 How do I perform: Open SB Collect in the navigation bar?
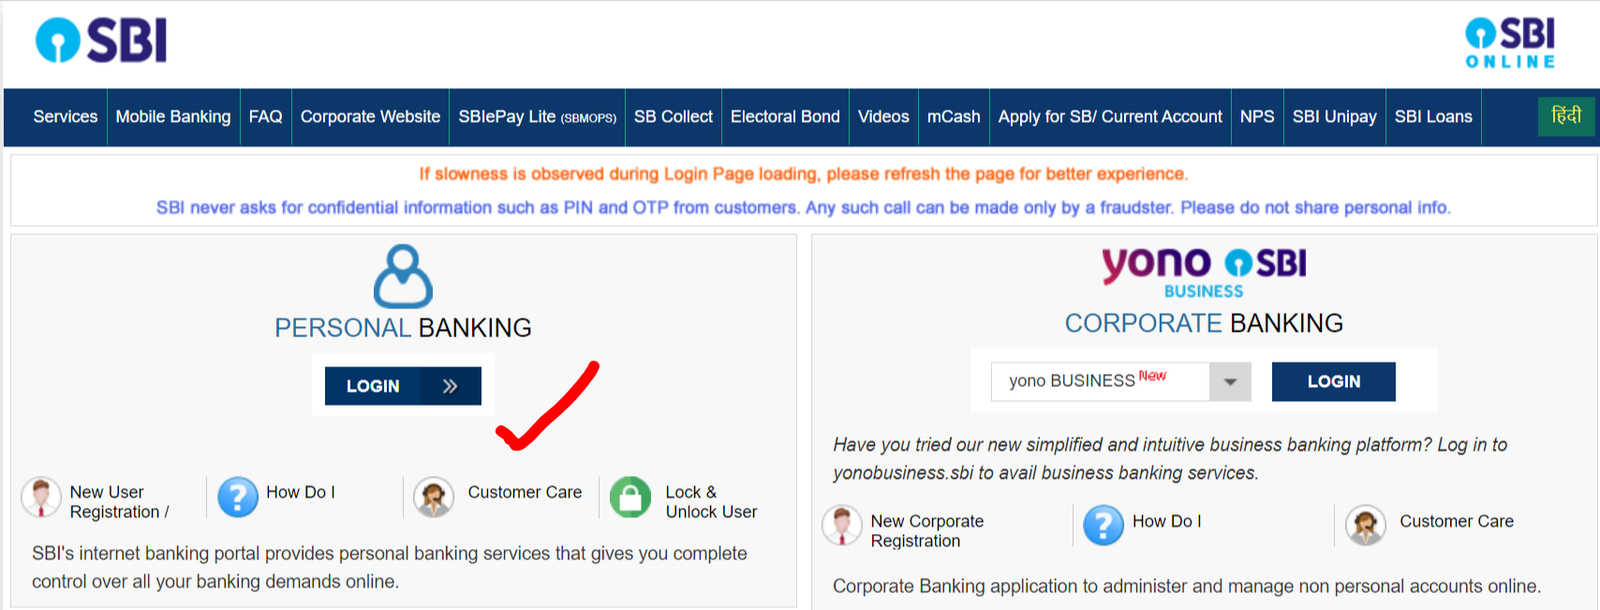coord(673,117)
